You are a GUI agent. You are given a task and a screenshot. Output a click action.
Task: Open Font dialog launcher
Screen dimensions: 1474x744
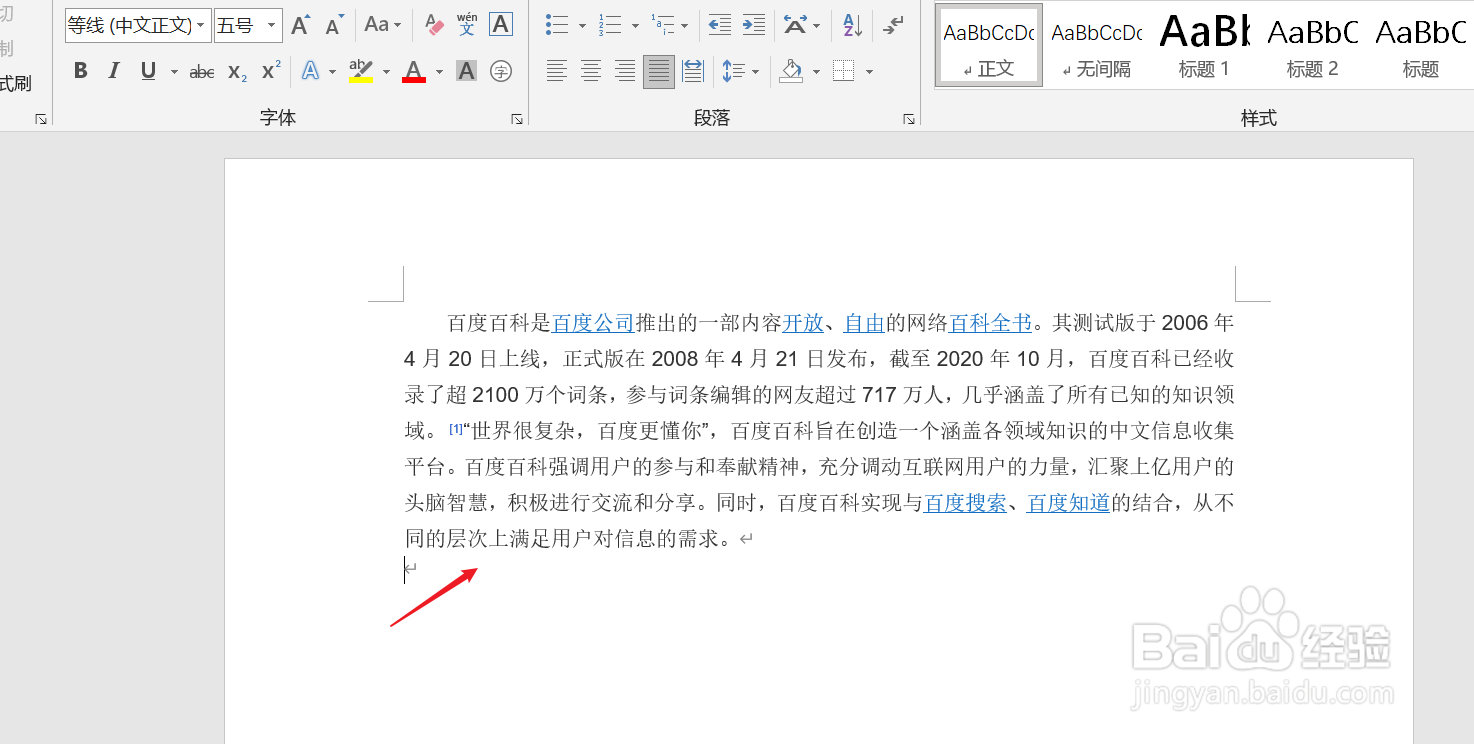point(517,119)
